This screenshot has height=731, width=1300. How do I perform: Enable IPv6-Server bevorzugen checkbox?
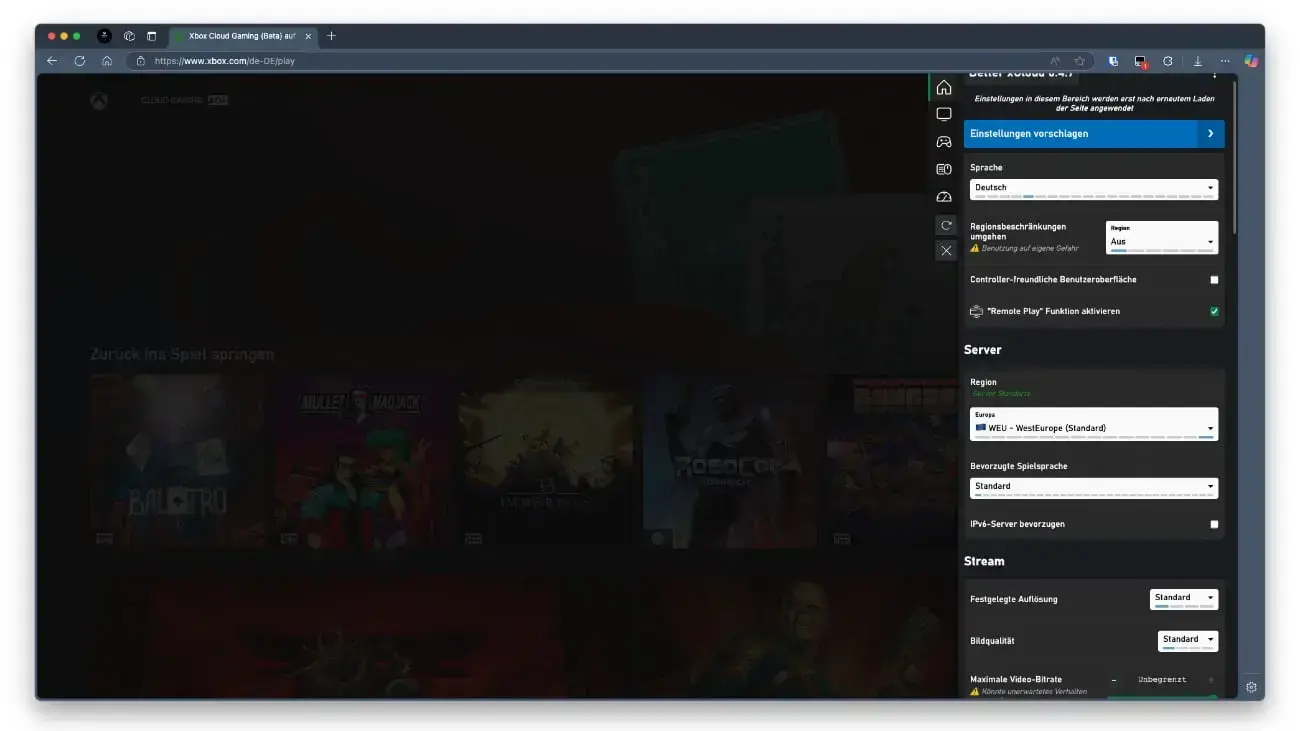1214,524
